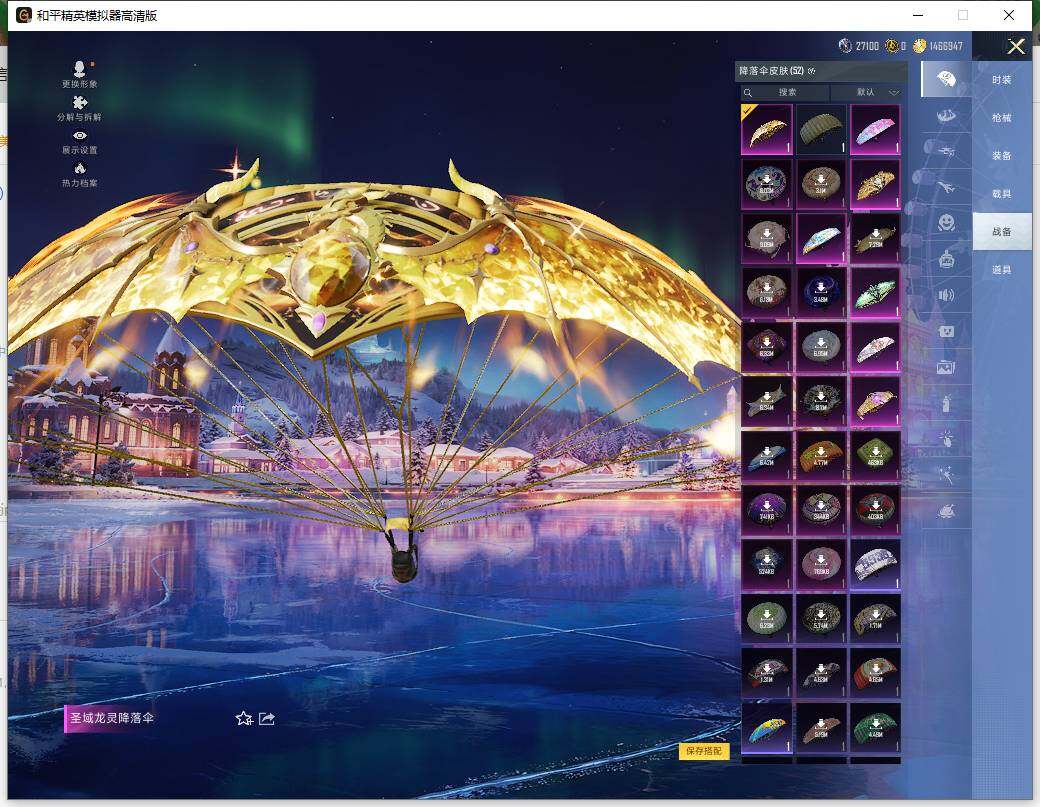Viewport: 1040px width, 807px height.
Task: Select the parachute category icon
Action: click(946, 80)
